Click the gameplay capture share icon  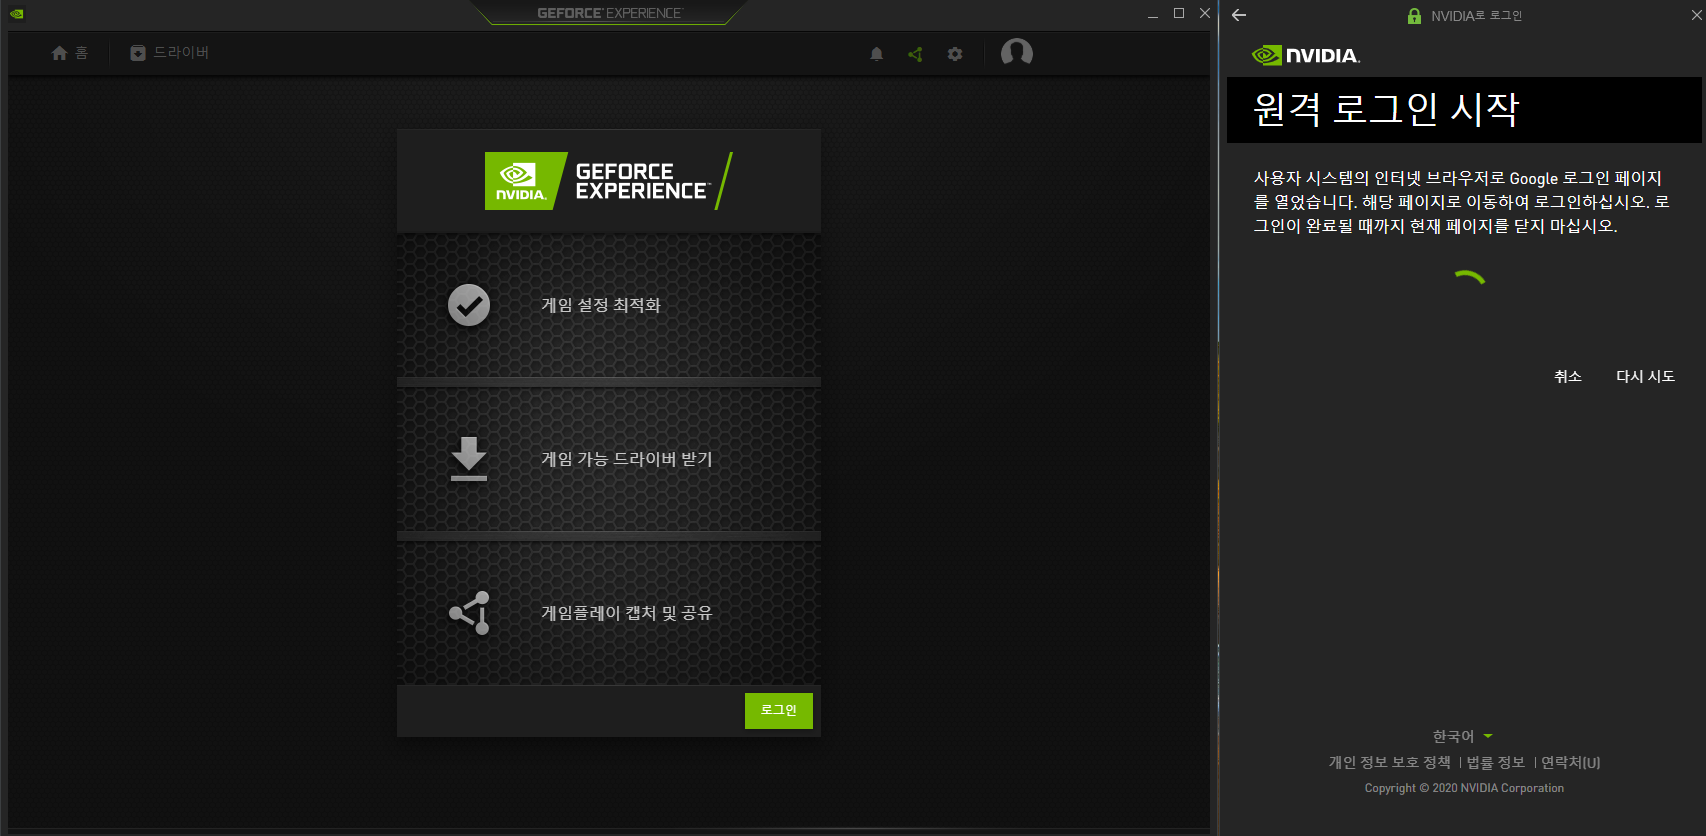tap(469, 613)
